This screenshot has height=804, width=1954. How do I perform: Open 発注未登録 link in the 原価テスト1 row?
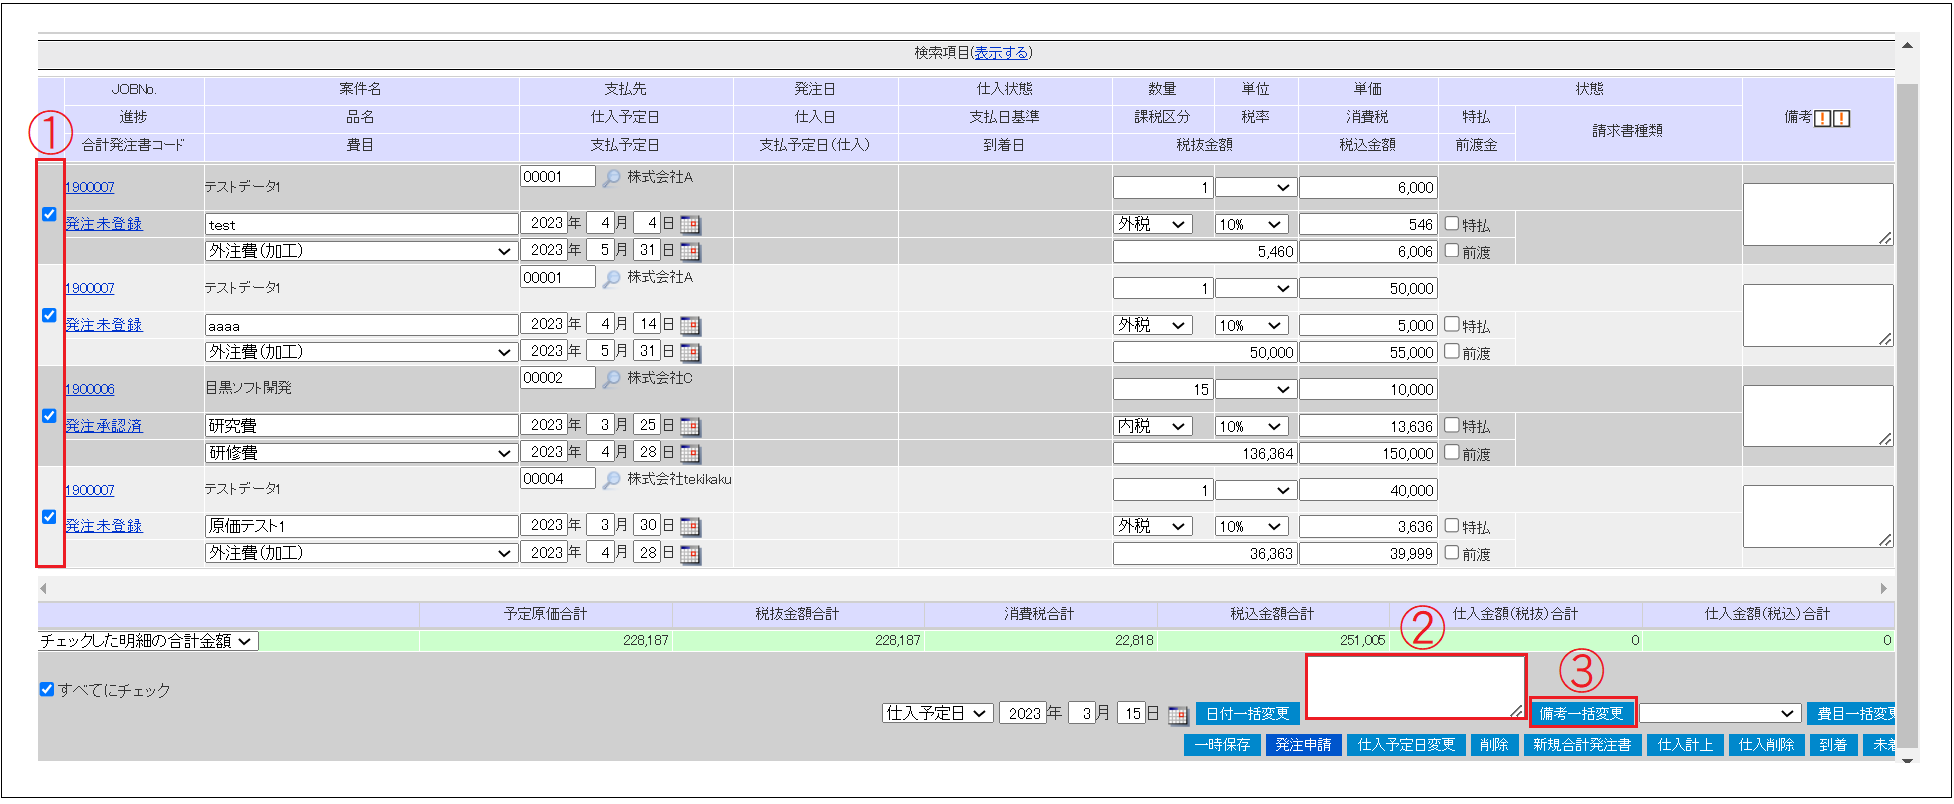pyautogui.click(x=104, y=526)
